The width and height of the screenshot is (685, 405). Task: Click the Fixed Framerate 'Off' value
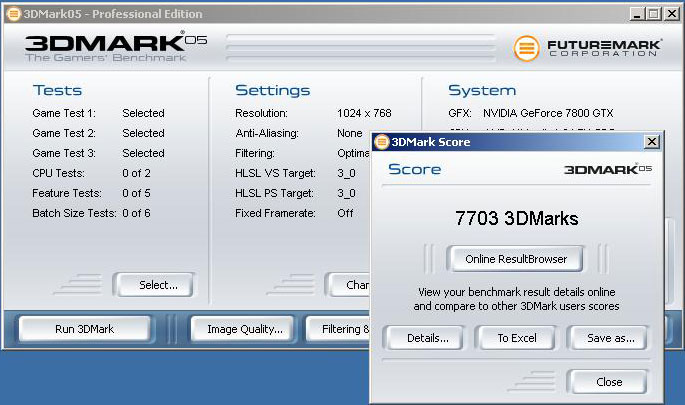(x=345, y=213)
